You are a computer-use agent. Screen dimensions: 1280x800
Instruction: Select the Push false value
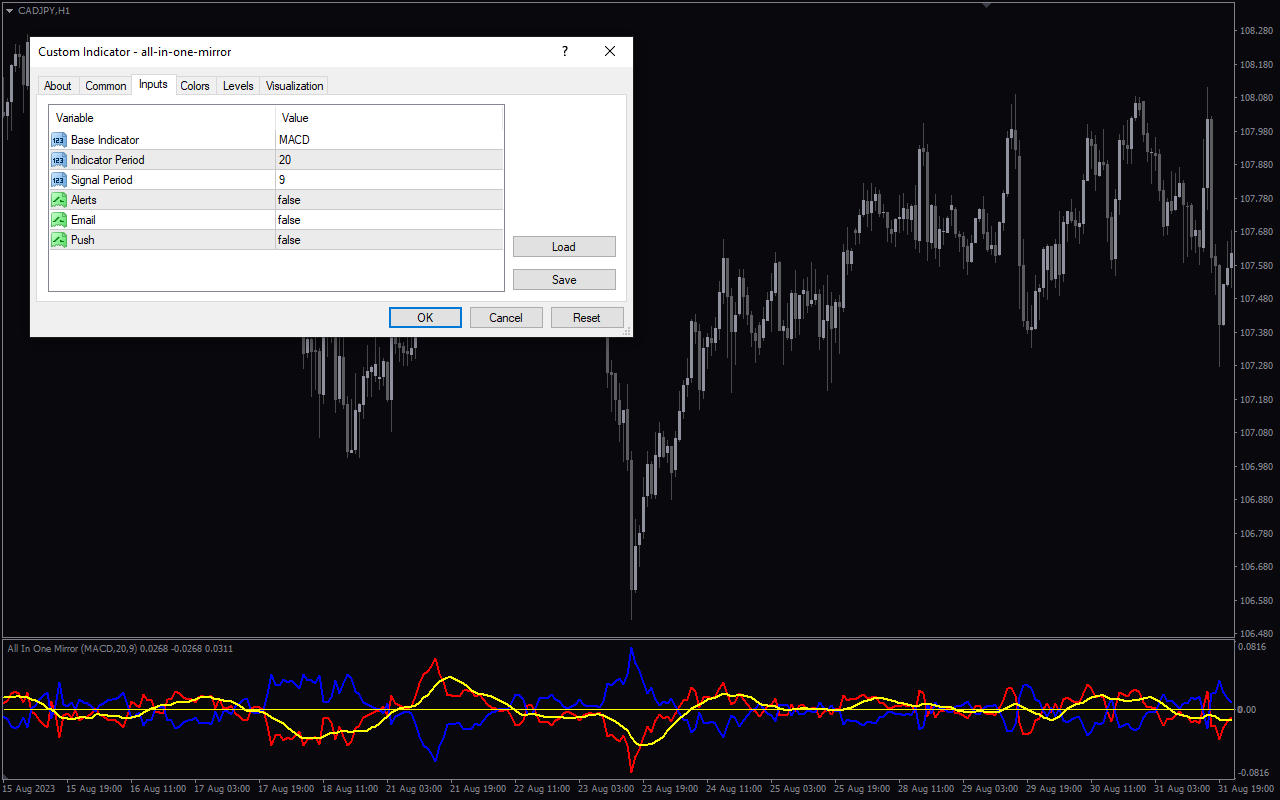pos(389,240)
